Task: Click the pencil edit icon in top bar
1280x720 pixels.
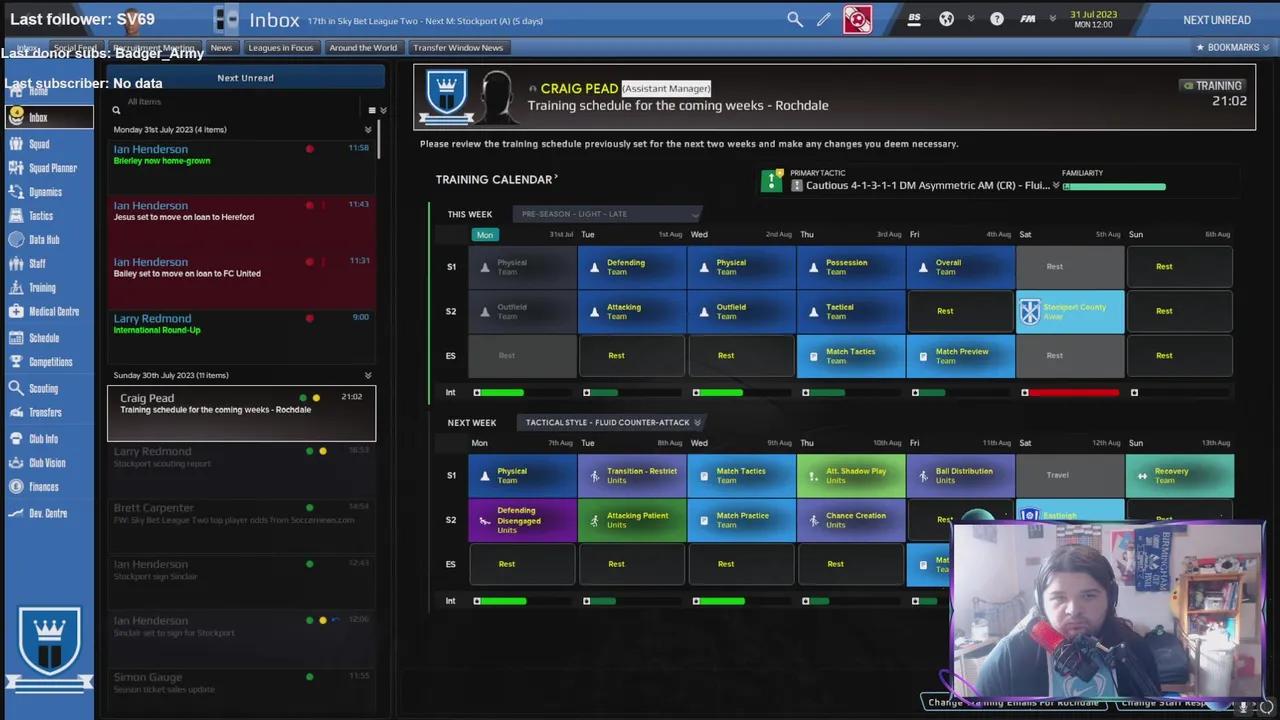Action: pyautogui.click(x=824, y=19)
